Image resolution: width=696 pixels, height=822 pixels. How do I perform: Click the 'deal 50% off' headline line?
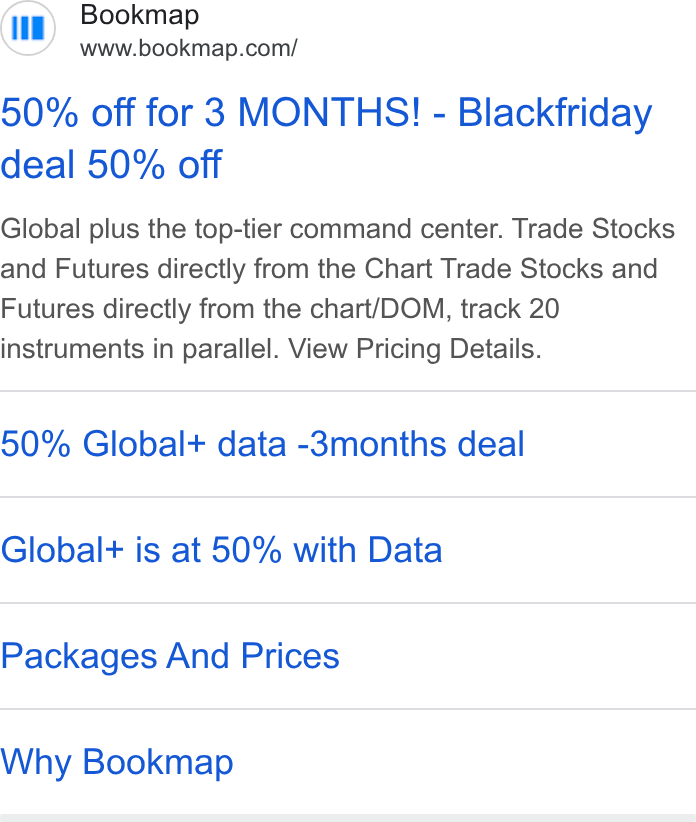[111, 165]
